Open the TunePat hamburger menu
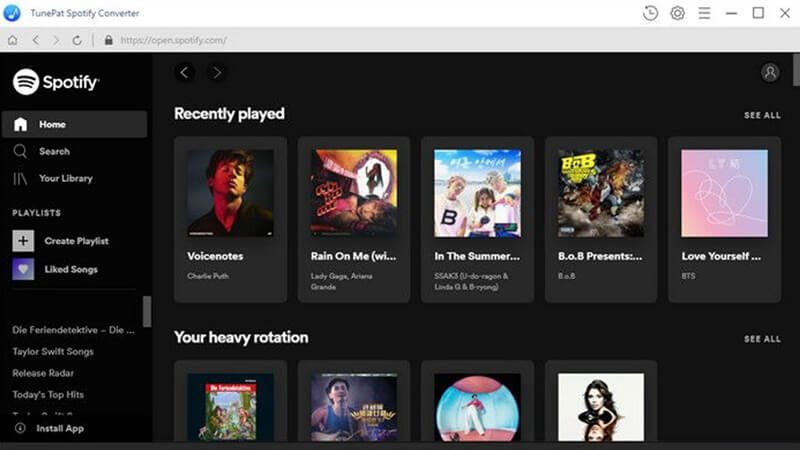This screenshot has width=800, height=450. [x=704, y=13]
